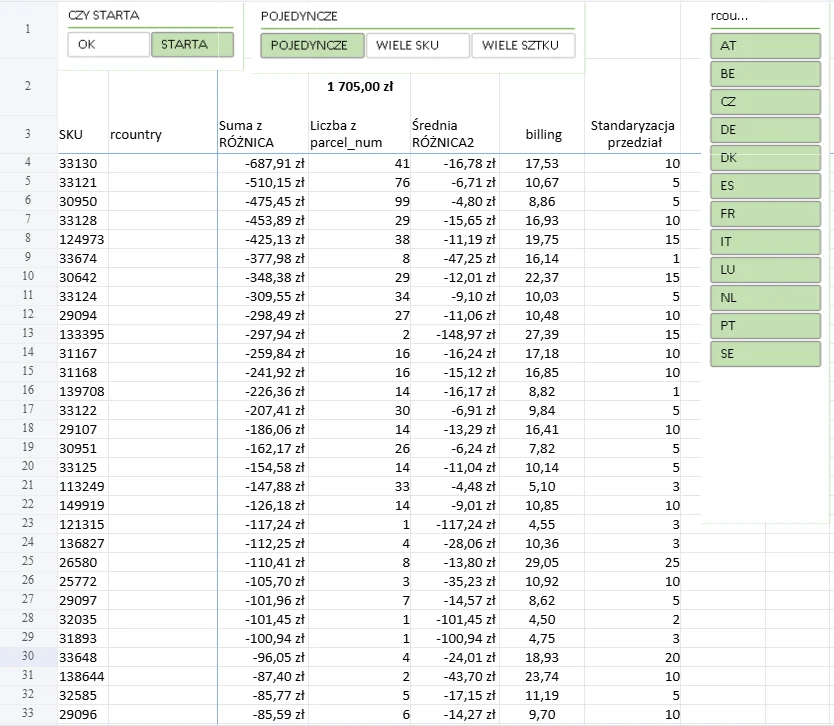Viewport: 834px width, 726px height.
Task: Select the 'Standaryzacja przedział' header cell
Action: tap(633, 134)
